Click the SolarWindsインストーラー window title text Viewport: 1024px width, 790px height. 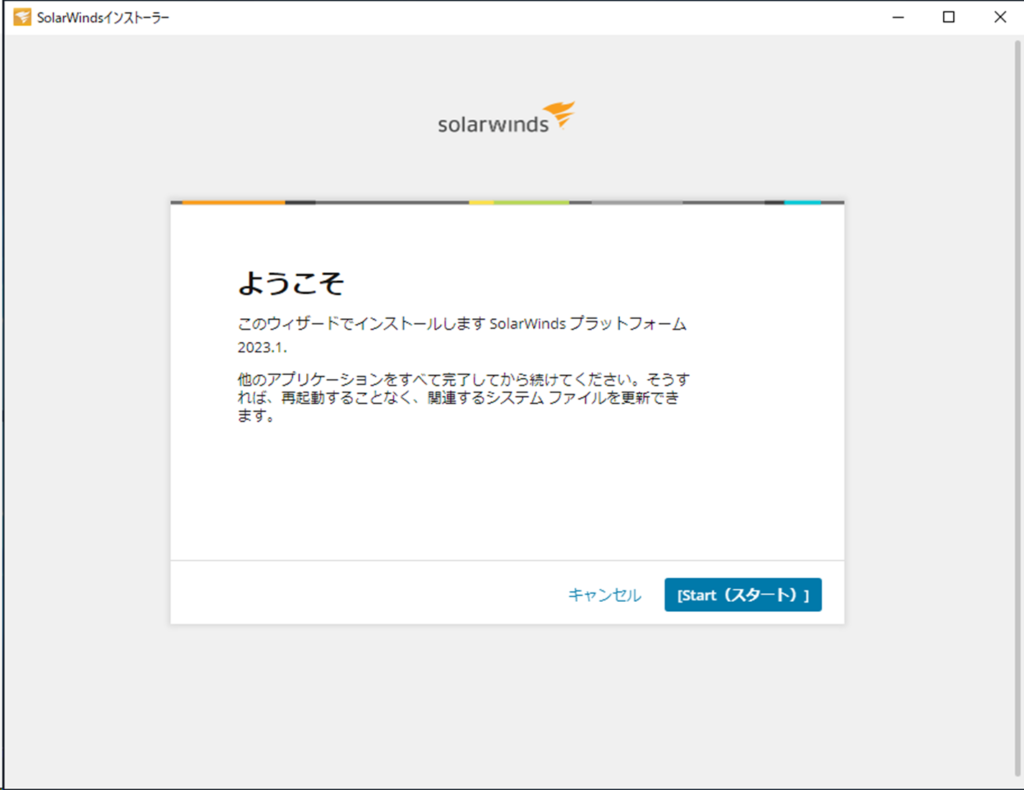(x=103, y=18)
